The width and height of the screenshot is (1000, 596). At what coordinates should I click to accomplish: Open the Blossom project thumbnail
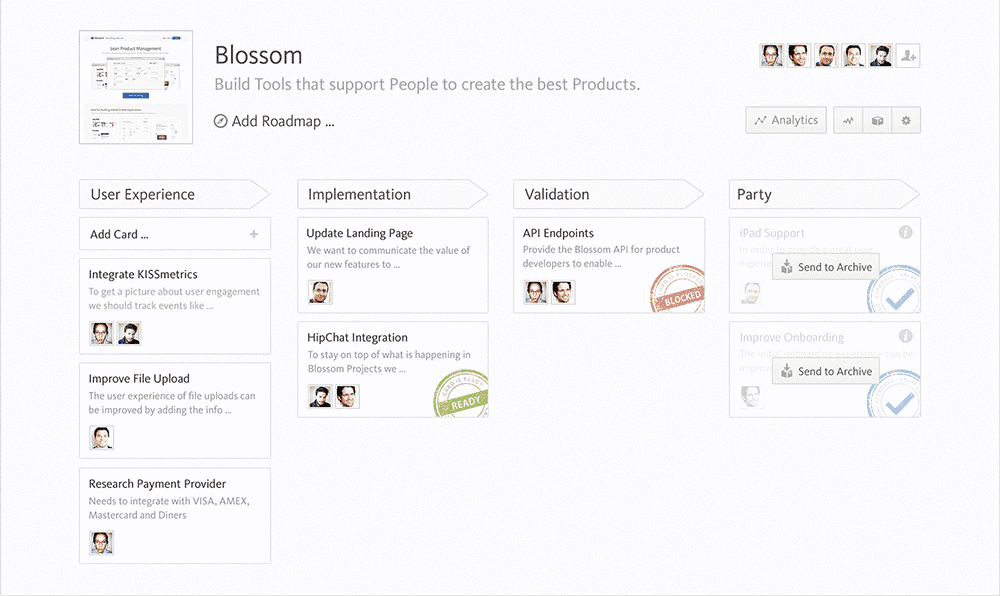pyautogui.click(x=136, y=87)
